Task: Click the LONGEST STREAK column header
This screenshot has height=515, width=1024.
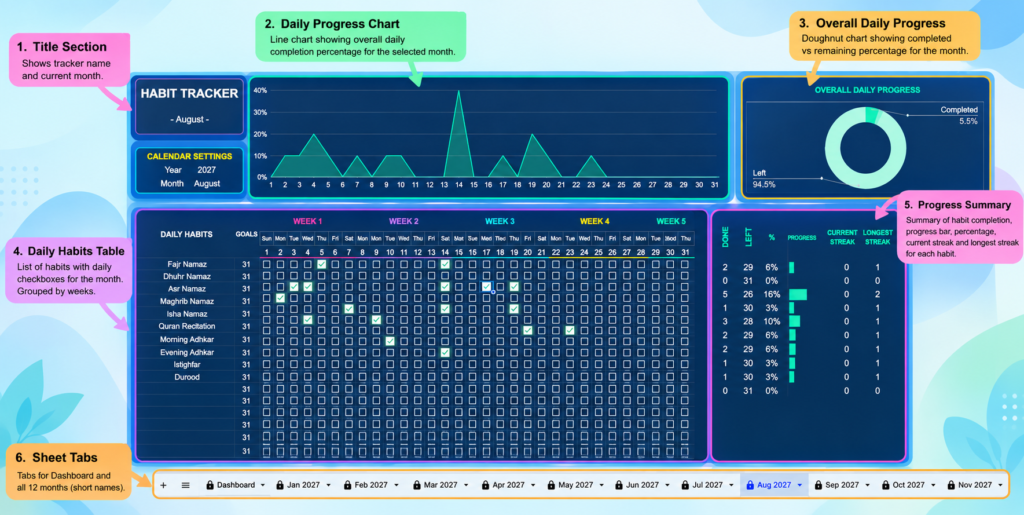Action: (877, 237)
